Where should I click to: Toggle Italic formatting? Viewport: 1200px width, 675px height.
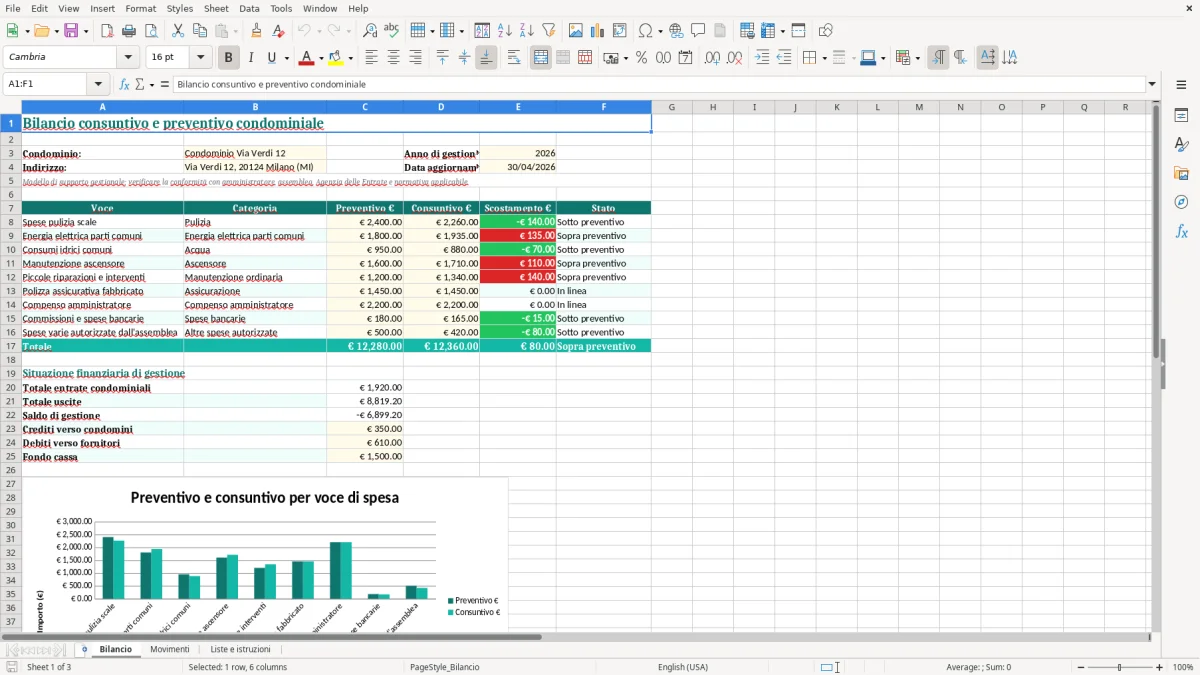point(250,58)
